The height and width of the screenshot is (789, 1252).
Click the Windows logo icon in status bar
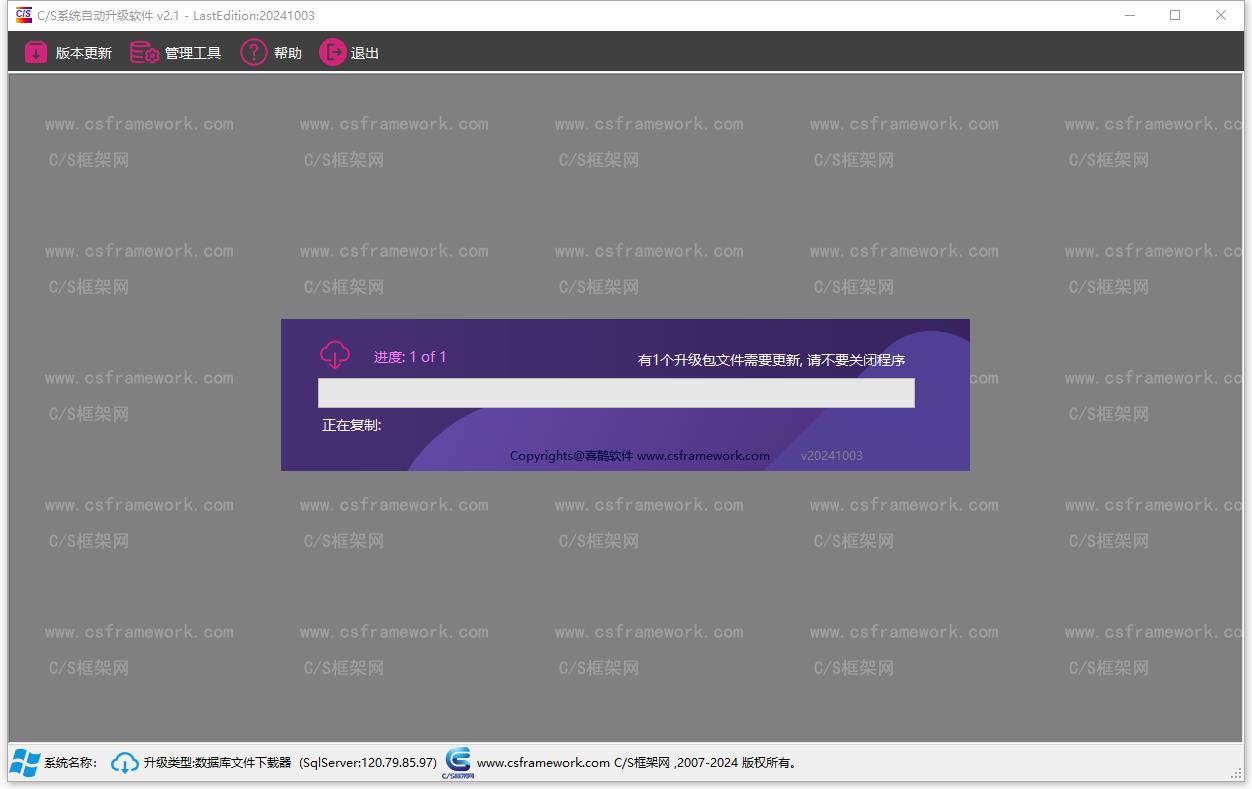tap(25, 762)
